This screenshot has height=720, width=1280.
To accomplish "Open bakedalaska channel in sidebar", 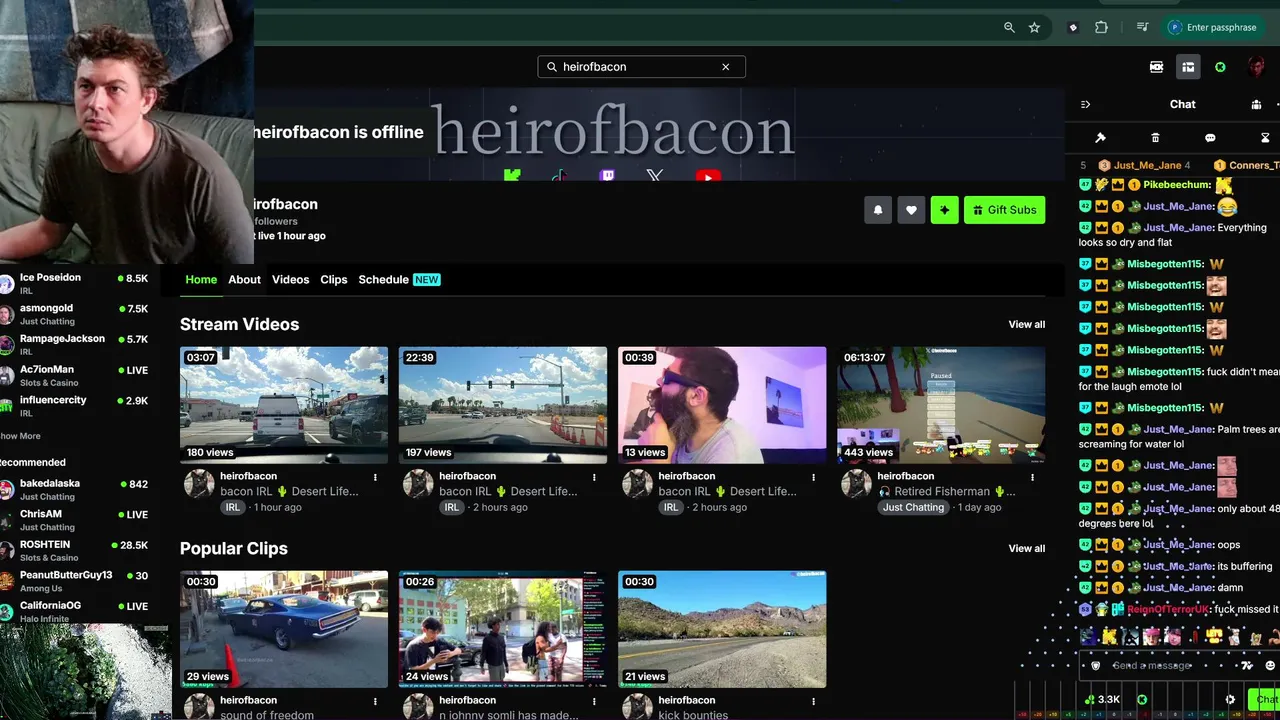I will [x=75, y=489].
